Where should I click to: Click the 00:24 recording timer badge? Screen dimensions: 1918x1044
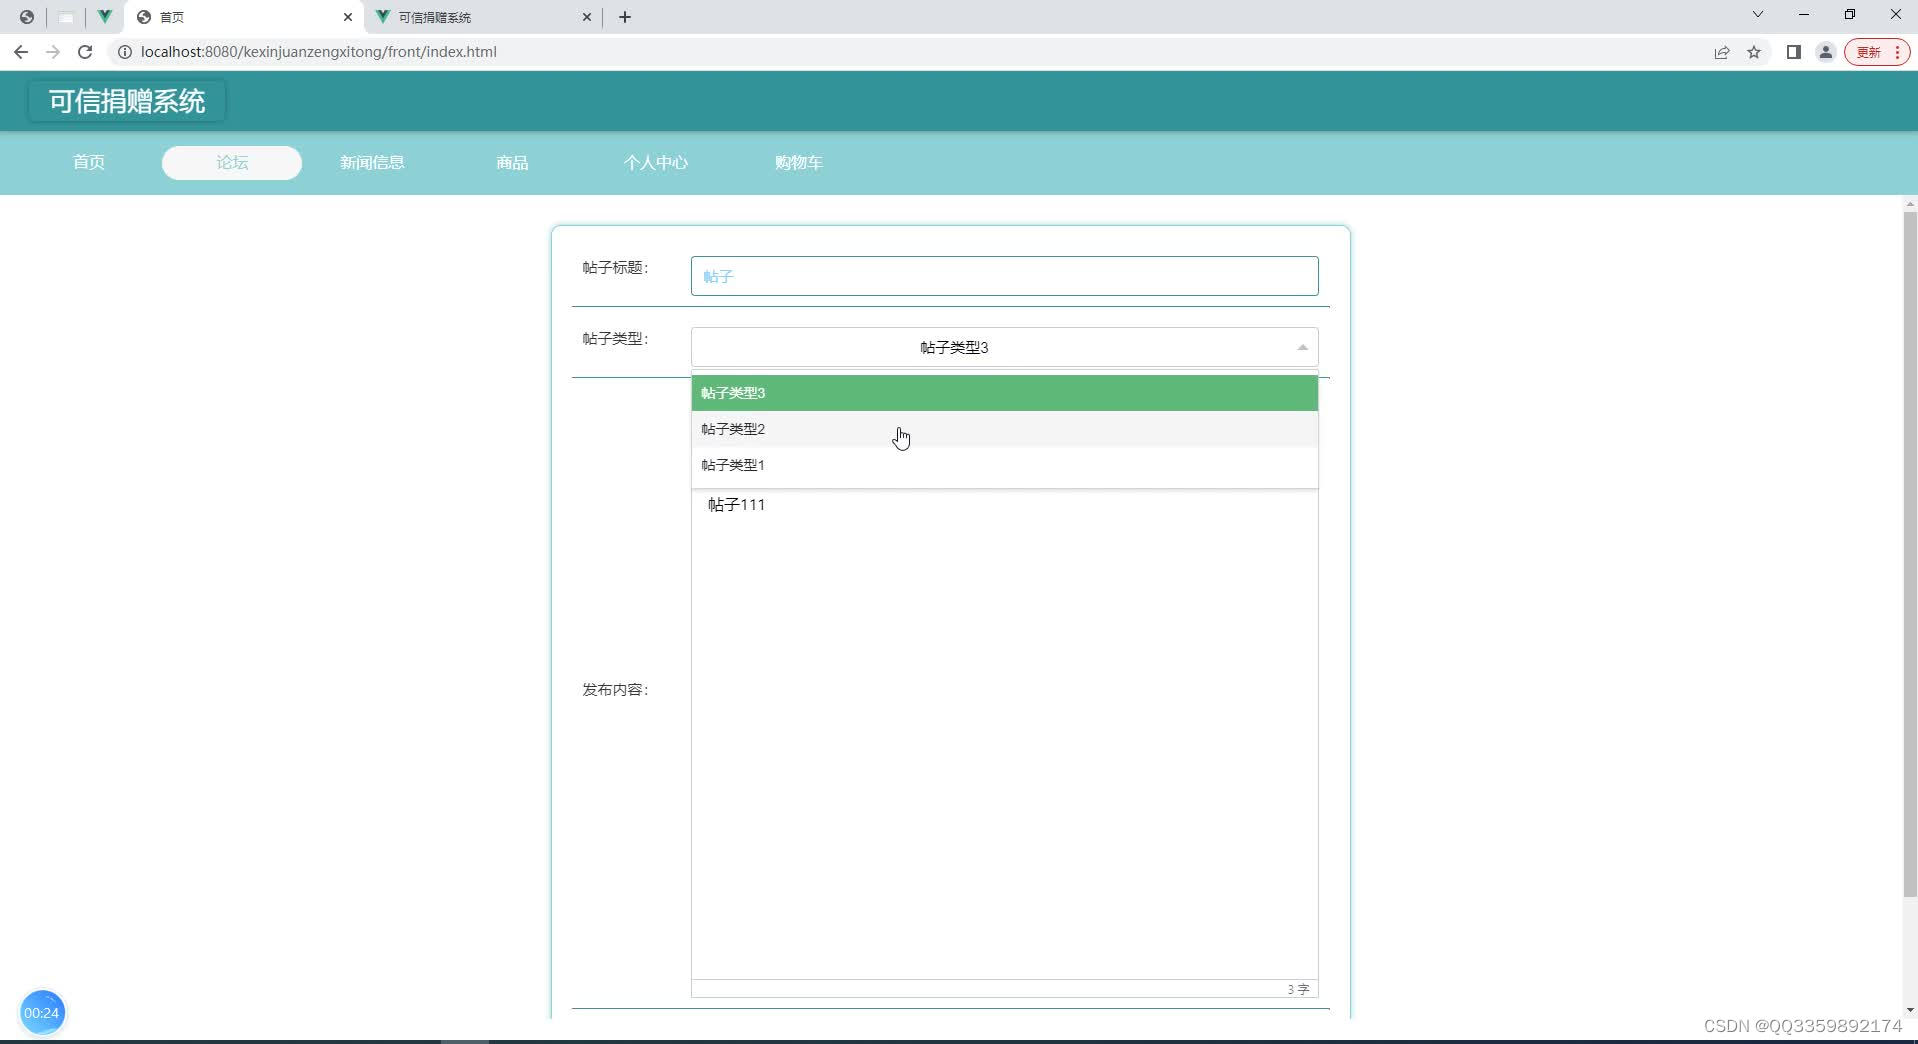(x=42, y=1013)
